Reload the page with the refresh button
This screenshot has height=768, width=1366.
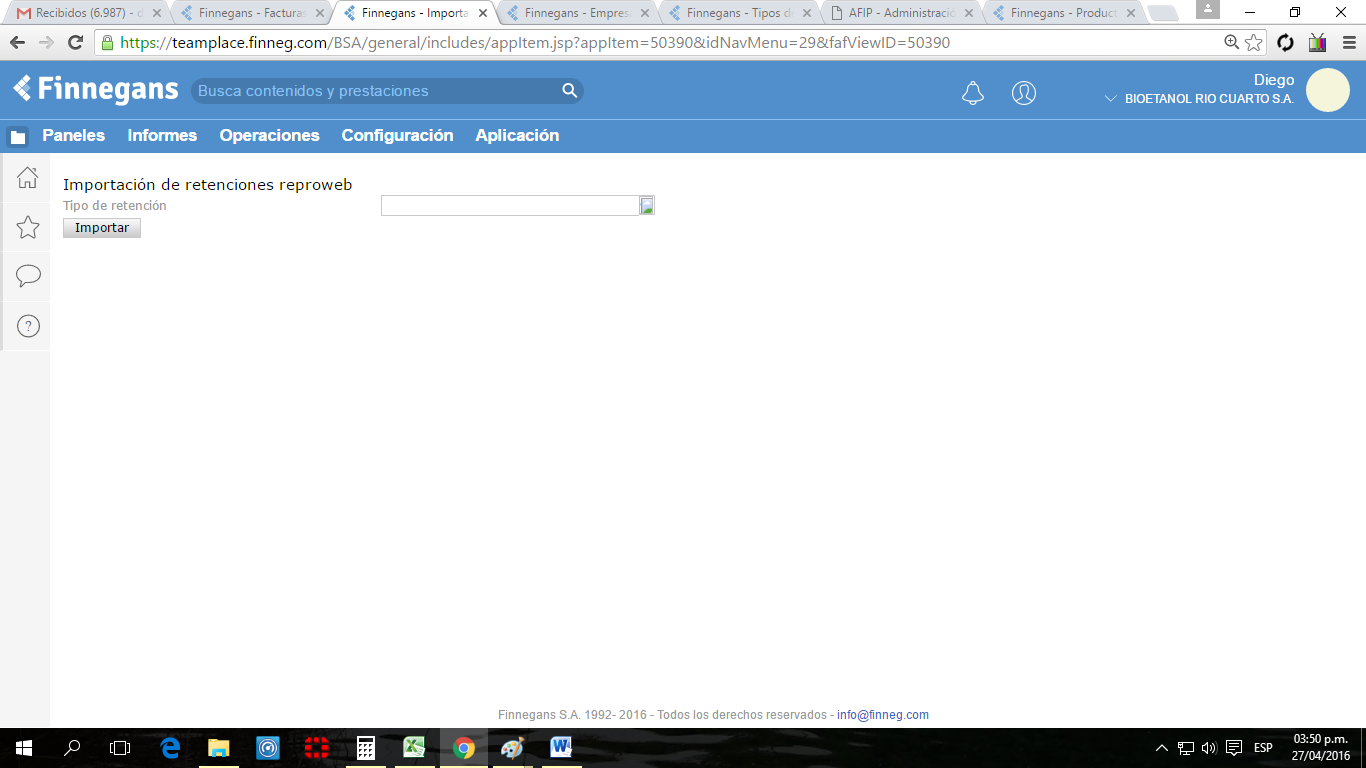tap(75, 43)
